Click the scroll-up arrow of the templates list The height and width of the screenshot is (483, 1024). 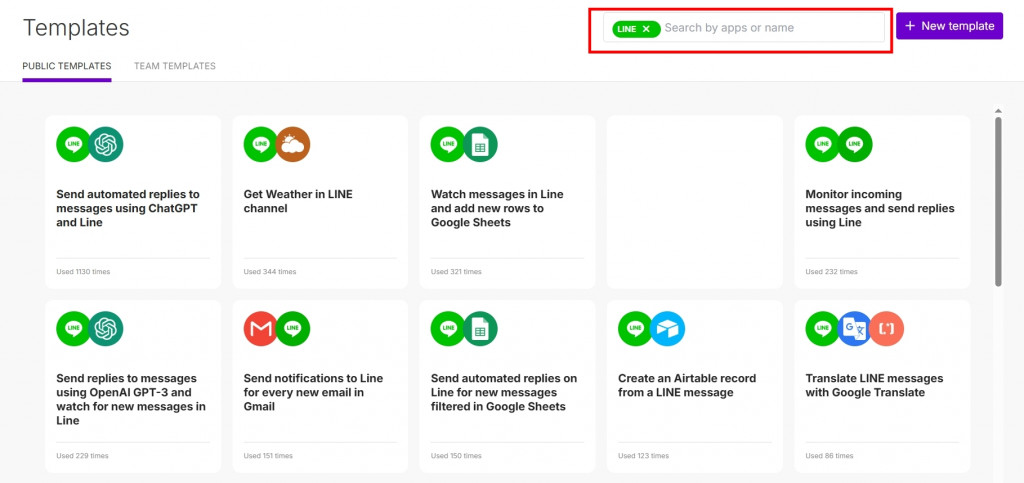[998, 111]
